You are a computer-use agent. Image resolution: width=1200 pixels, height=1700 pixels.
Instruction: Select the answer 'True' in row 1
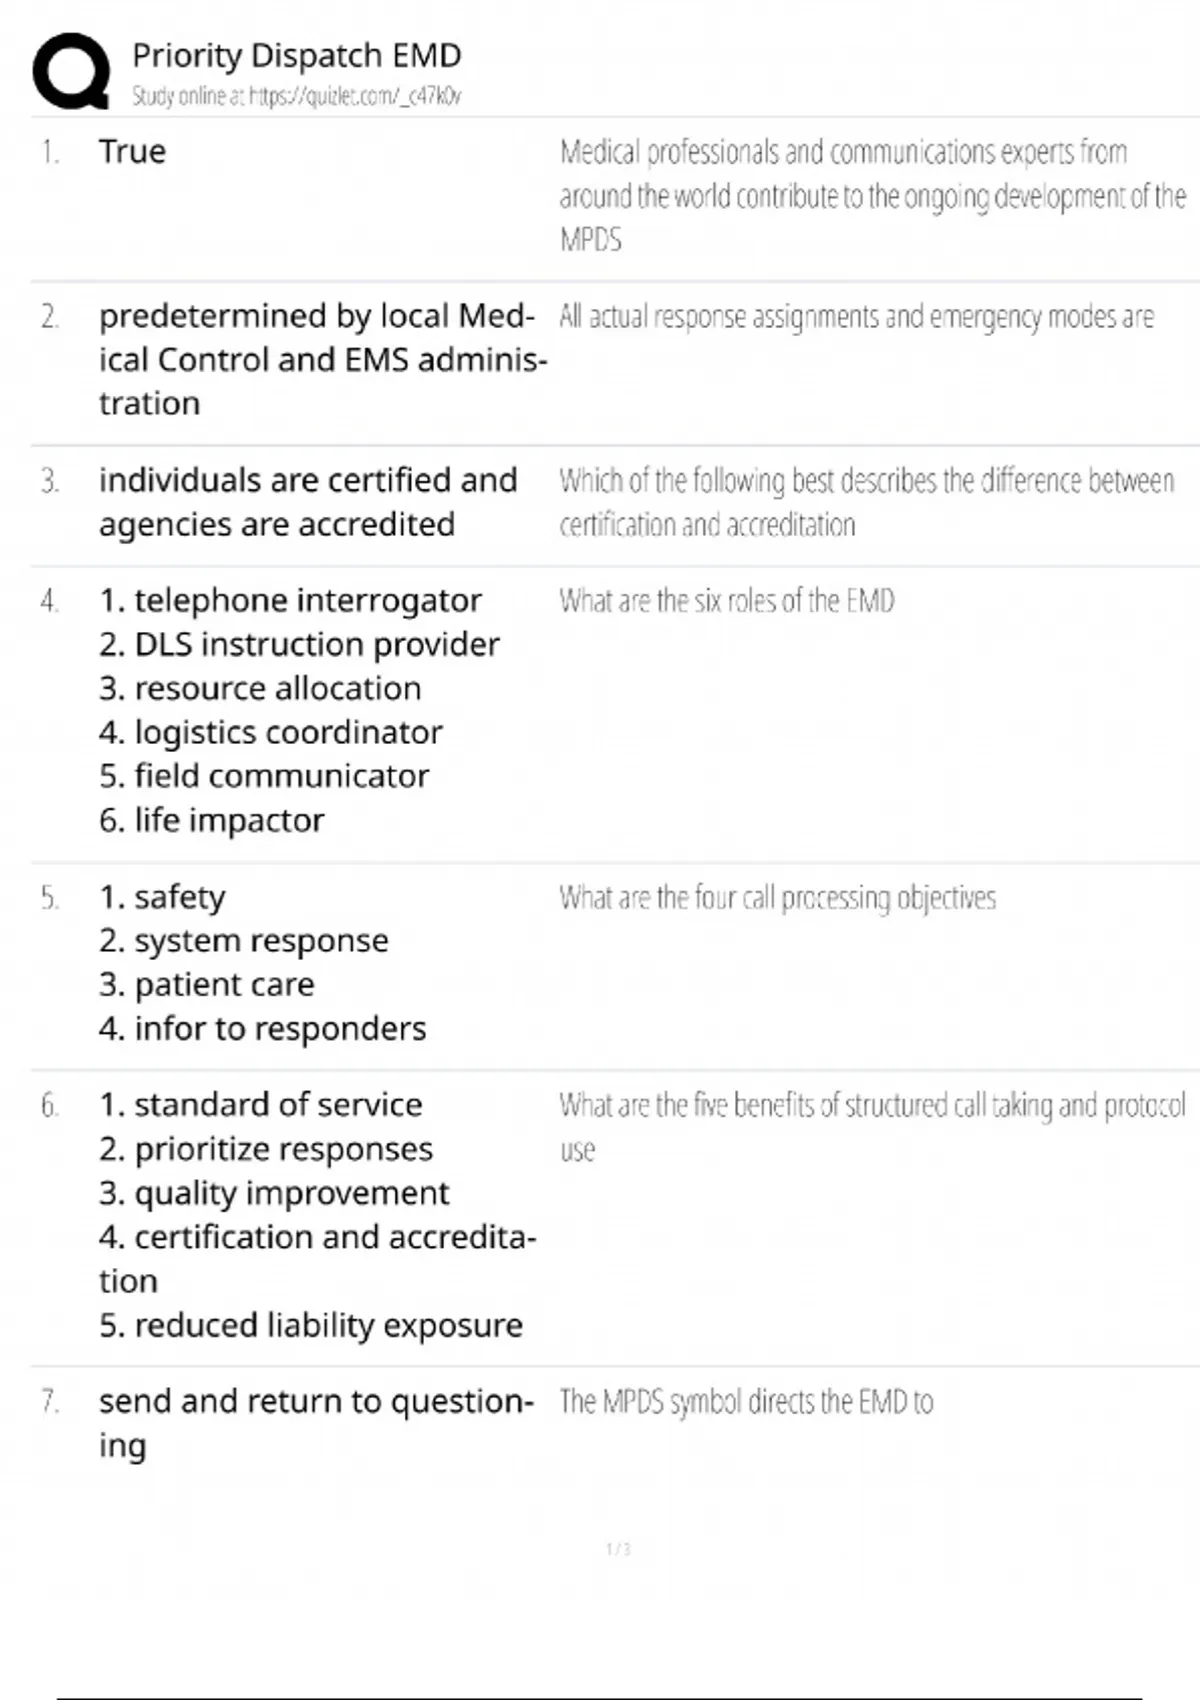[x=132, y=151]
